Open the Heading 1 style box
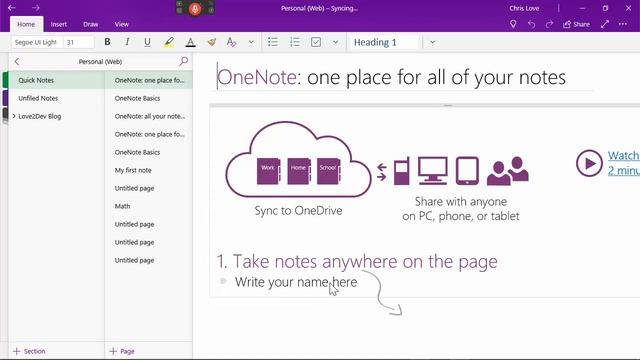640x360 pixels. point(384,42)
